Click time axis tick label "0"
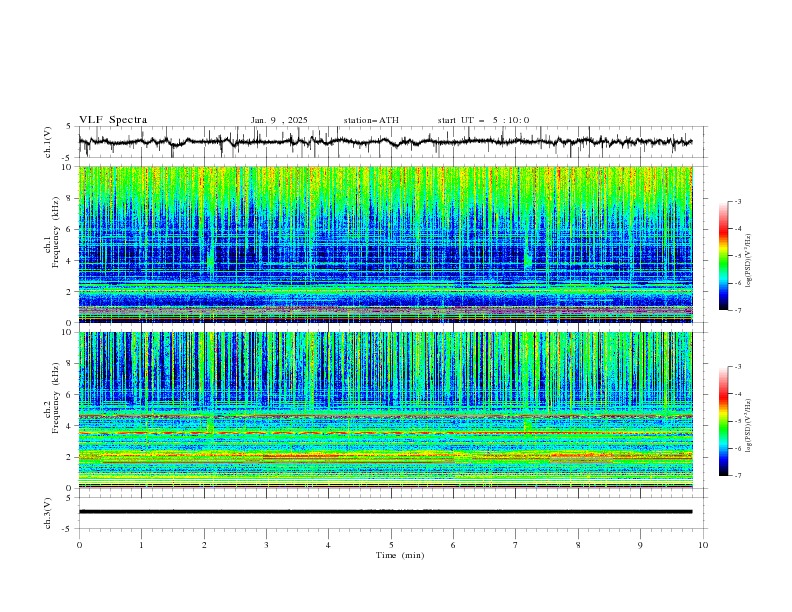 click(79, 545)
